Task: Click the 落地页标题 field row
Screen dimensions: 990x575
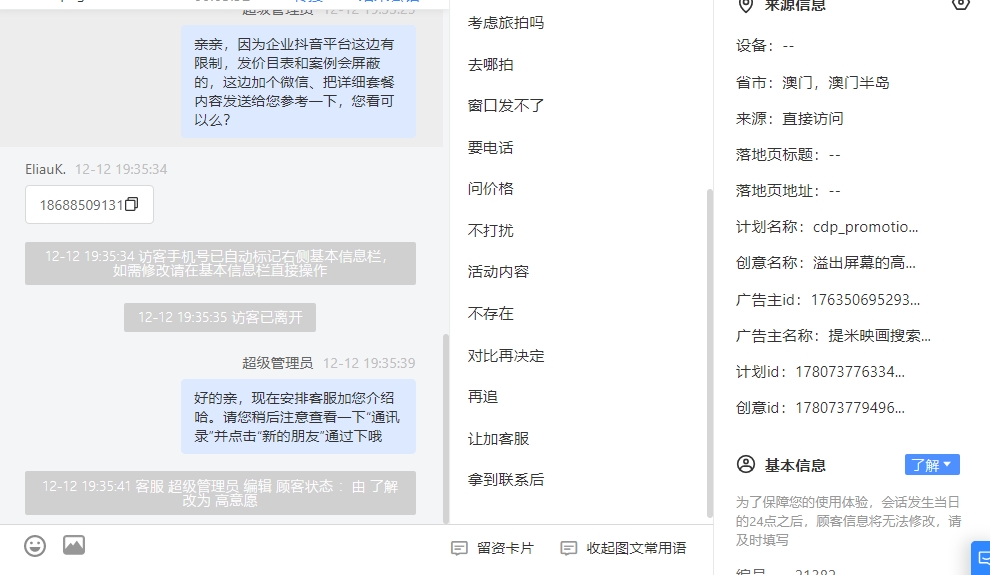Action: click(788, 155)
